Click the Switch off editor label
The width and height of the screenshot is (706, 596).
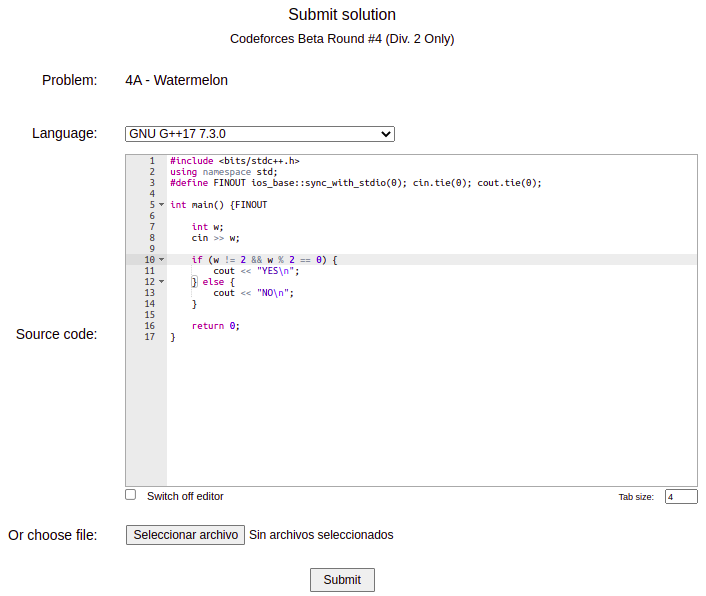185,496
